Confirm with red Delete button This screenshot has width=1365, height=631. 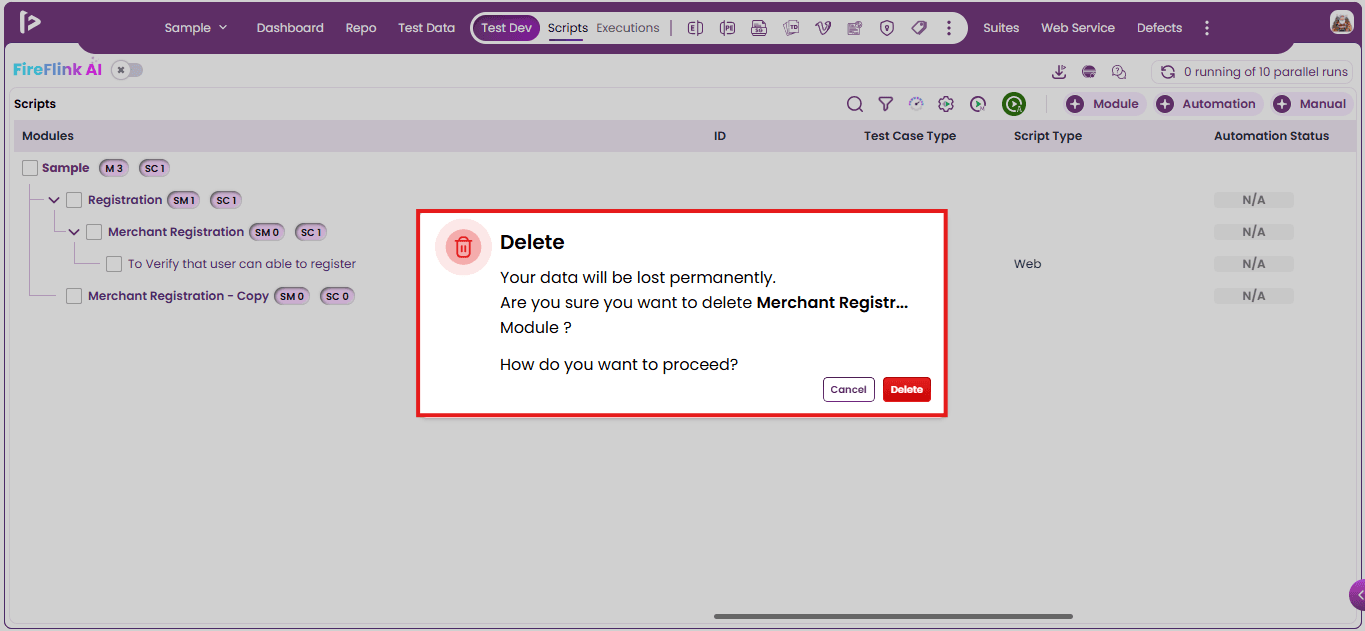(x=907, y=389)
